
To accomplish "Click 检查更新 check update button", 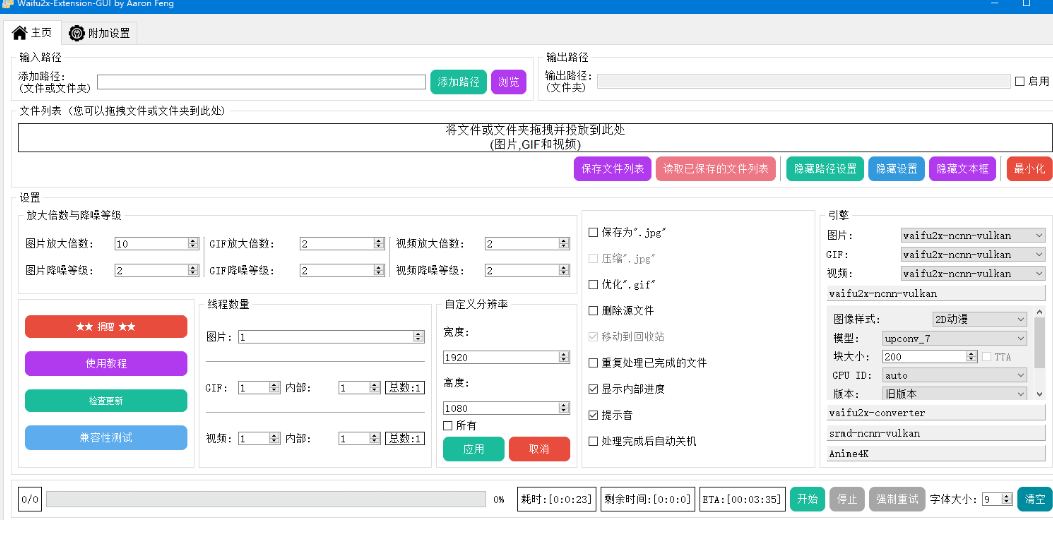I will click(x=106, y=401).
